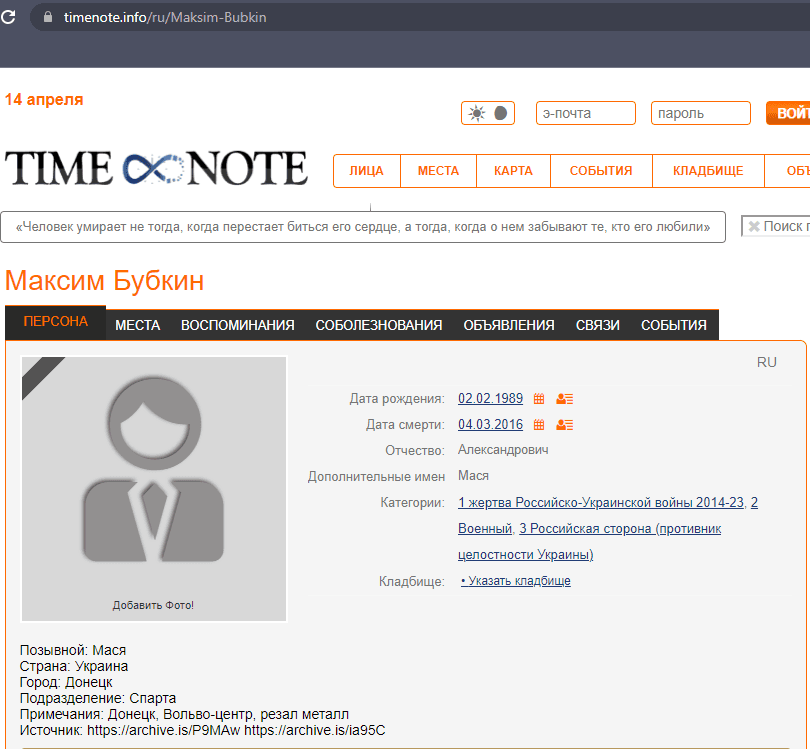The image size is (810, 749).
Task: Open the МЕСТА top navigation menu
Action: coord(439,171)
